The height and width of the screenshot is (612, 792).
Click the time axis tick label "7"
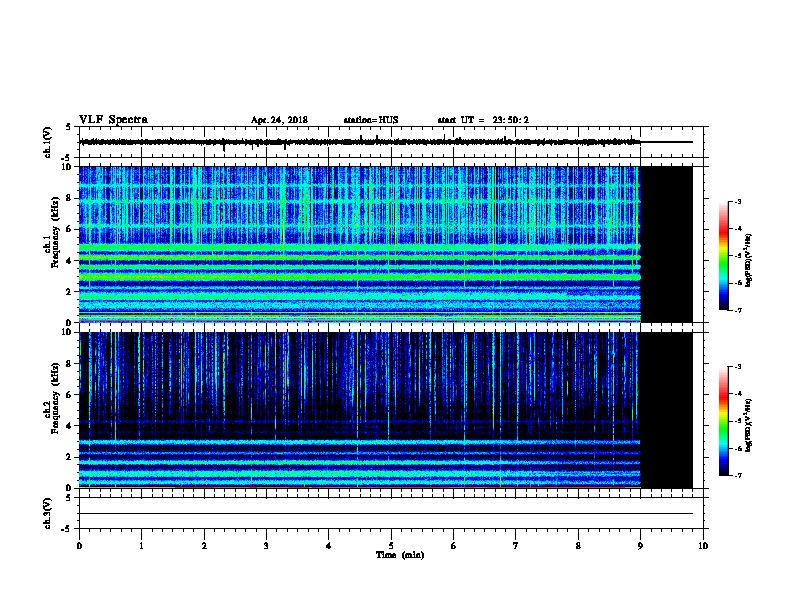point(516,545)
